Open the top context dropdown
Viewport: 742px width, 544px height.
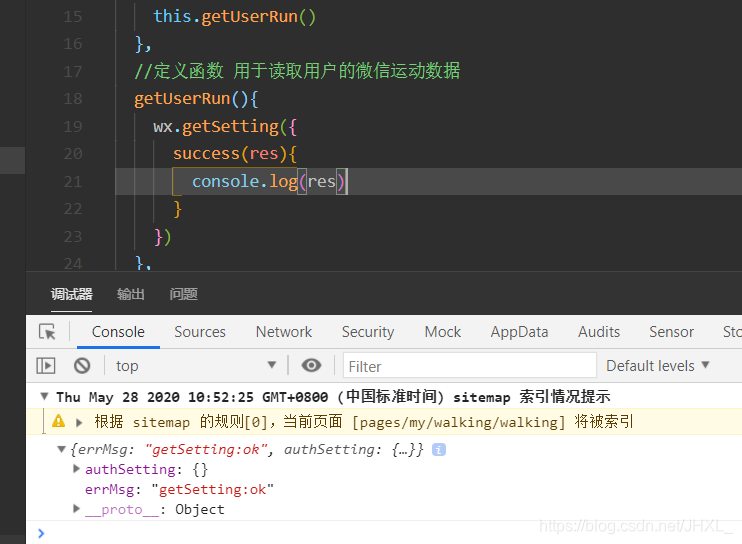[196, 366]
